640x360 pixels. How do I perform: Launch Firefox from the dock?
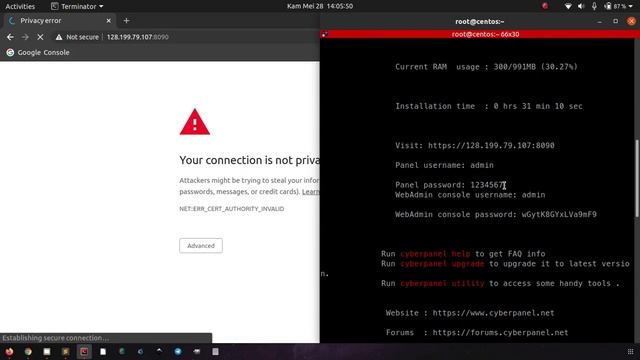(x=9, y=351)
